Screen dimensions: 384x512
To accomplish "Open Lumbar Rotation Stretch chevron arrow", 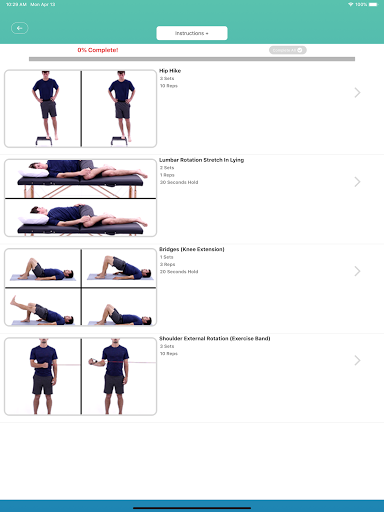I will (x=357, y=182).
